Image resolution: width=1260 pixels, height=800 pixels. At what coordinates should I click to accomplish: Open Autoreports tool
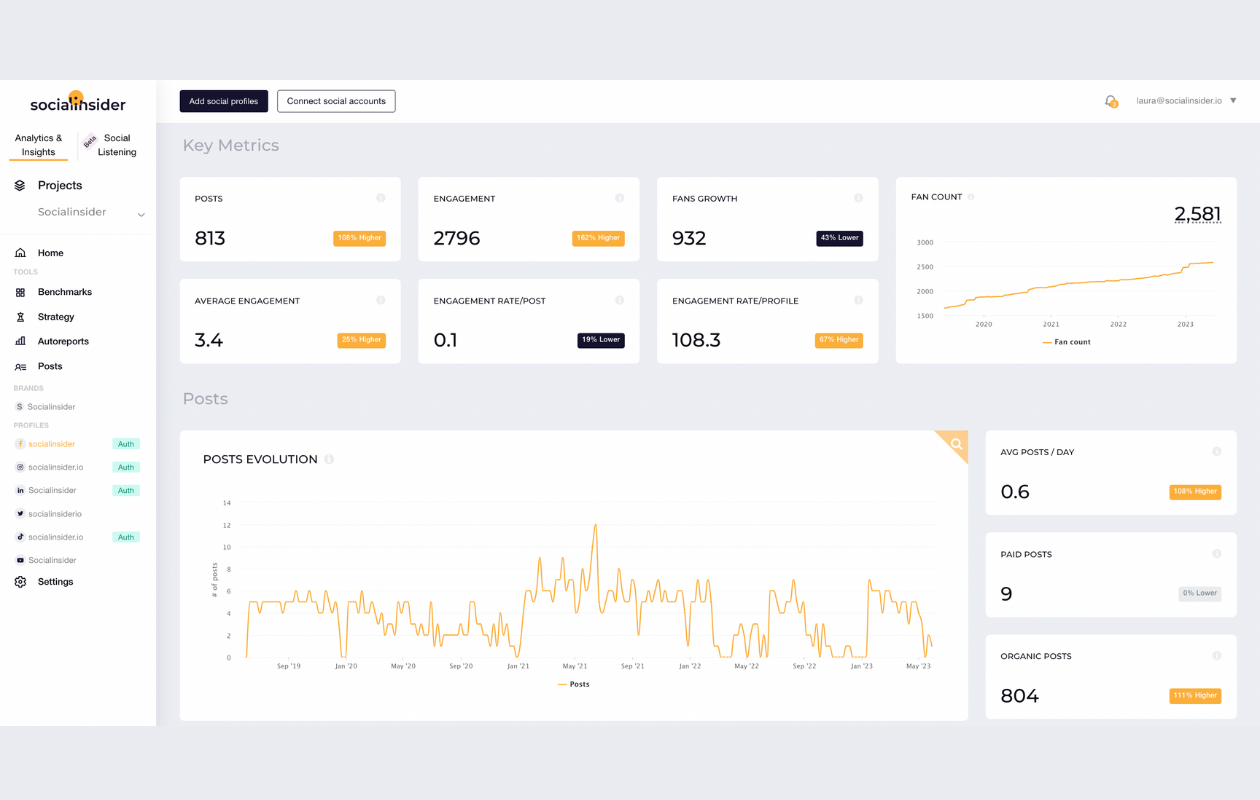[x=63, y=341]
